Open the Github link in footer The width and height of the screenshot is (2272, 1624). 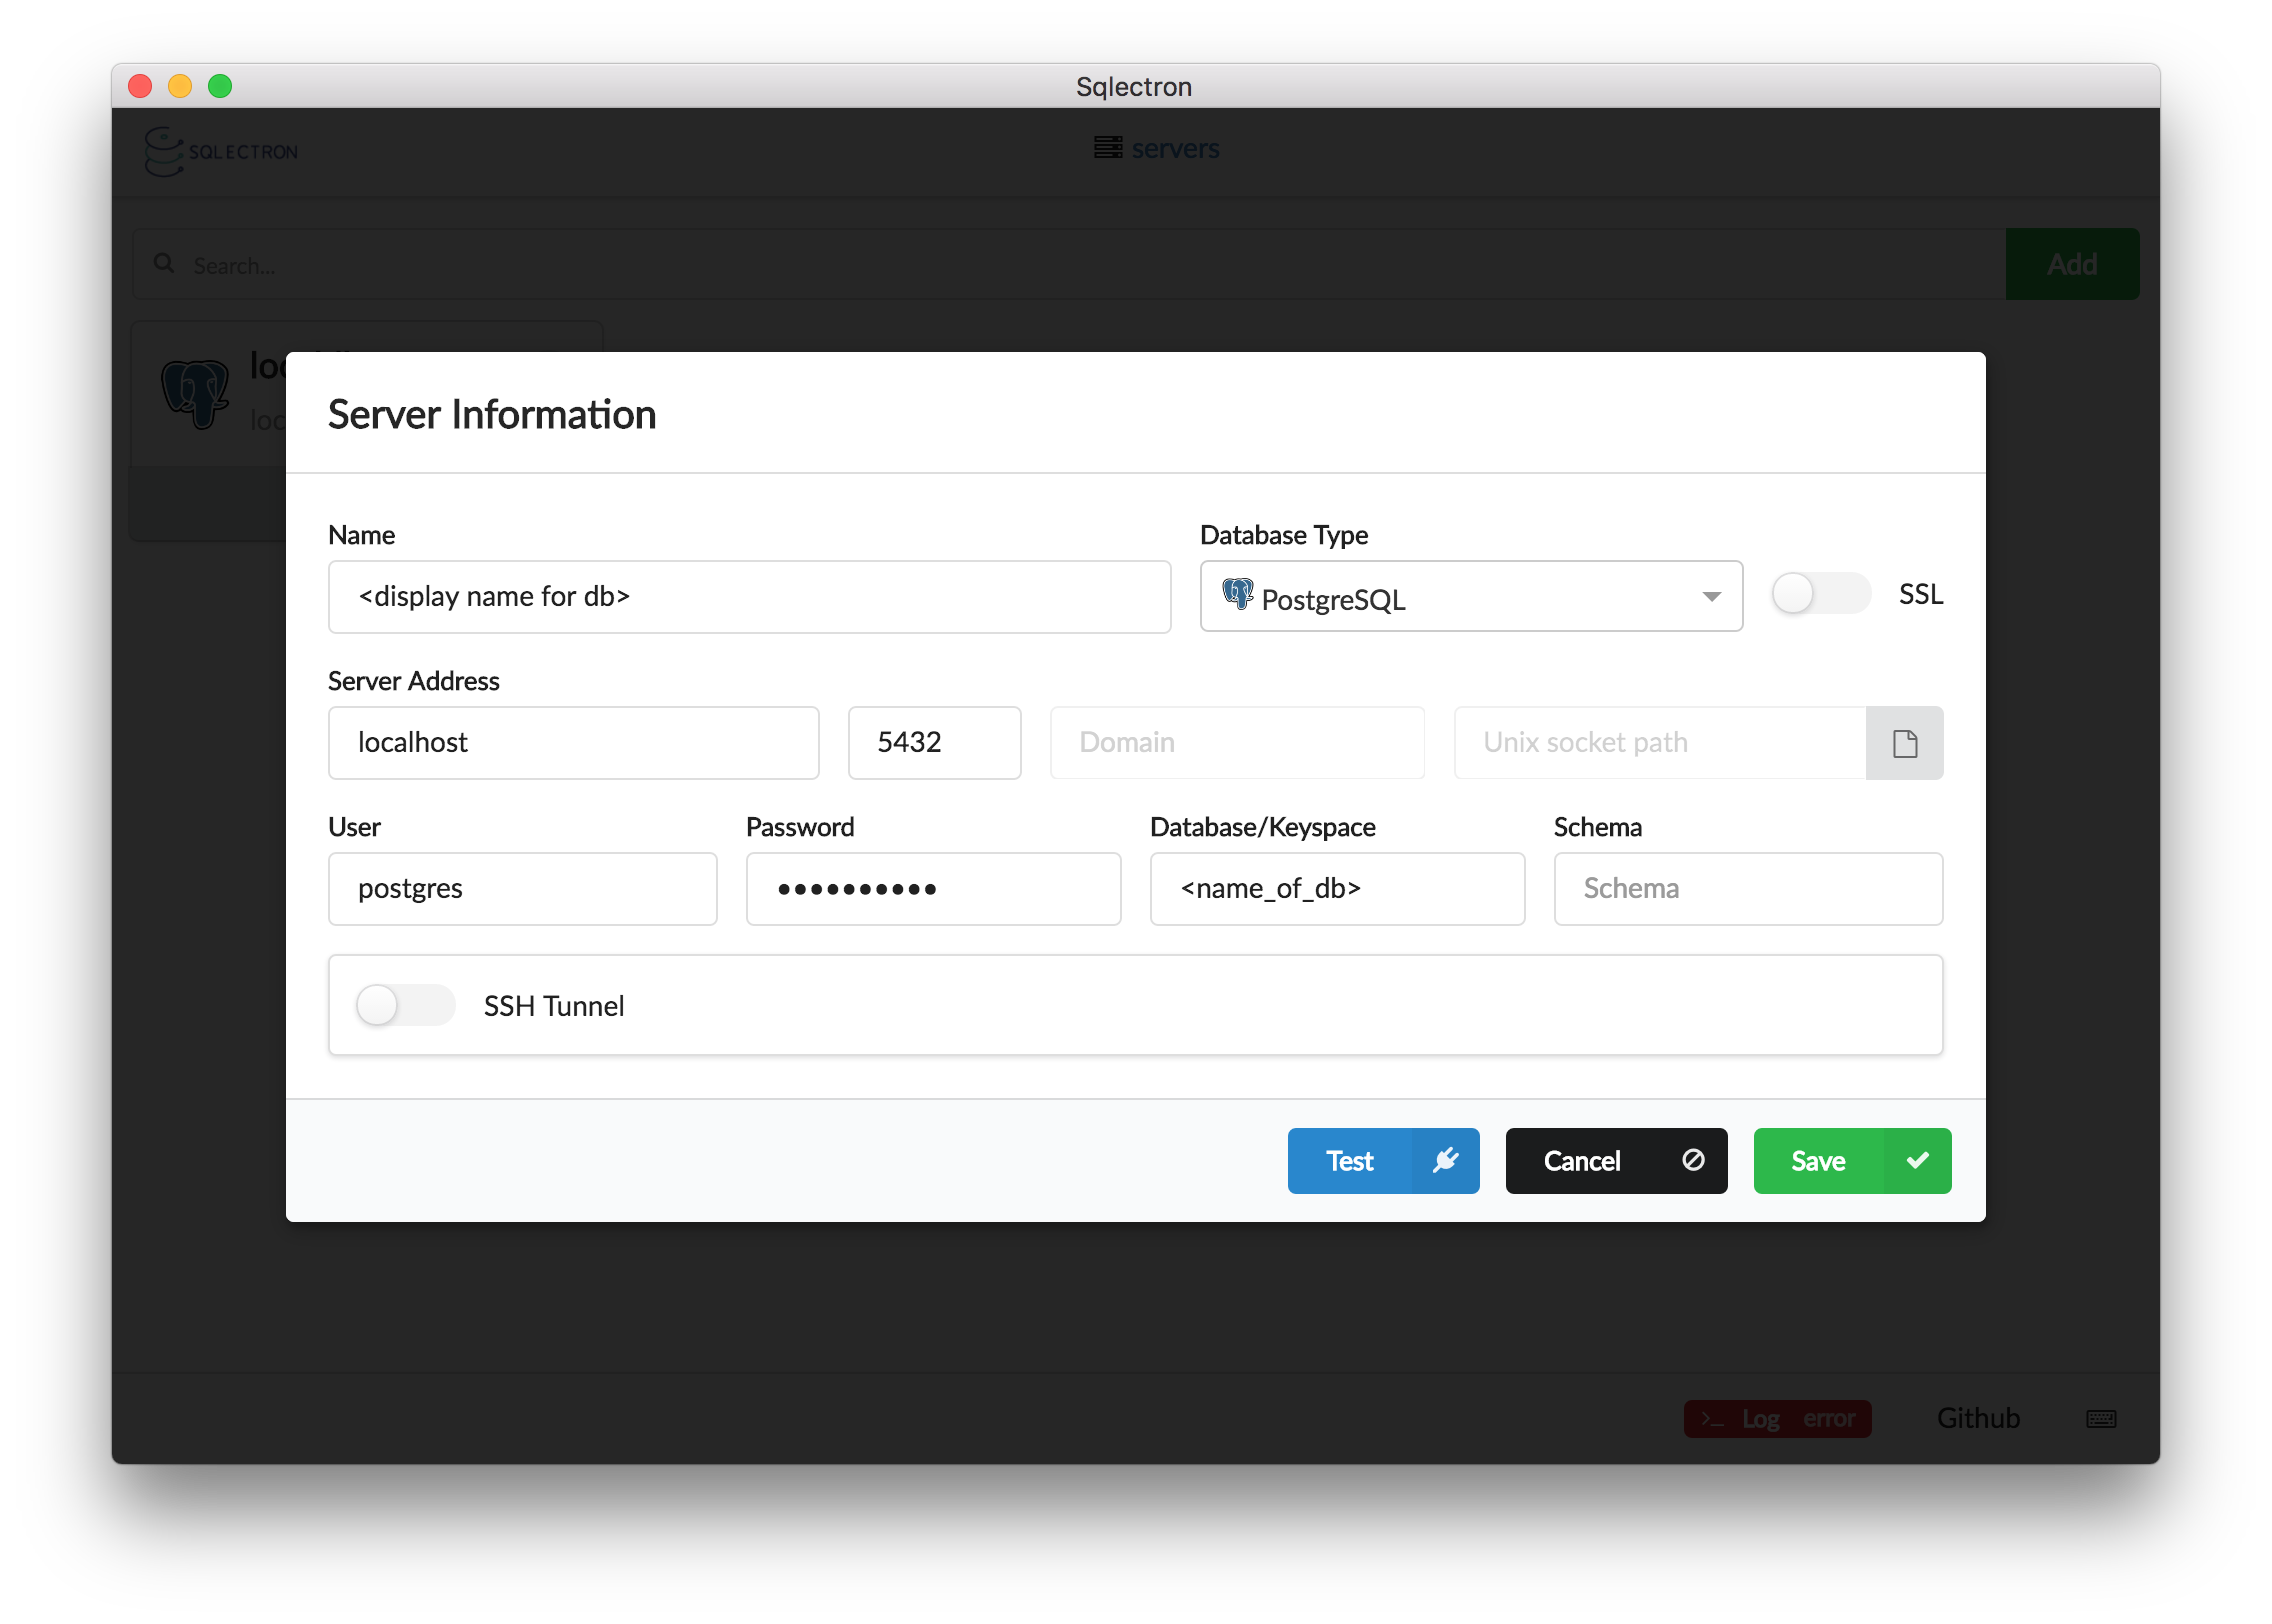pyautogui.click(x=1978, y=1418)
